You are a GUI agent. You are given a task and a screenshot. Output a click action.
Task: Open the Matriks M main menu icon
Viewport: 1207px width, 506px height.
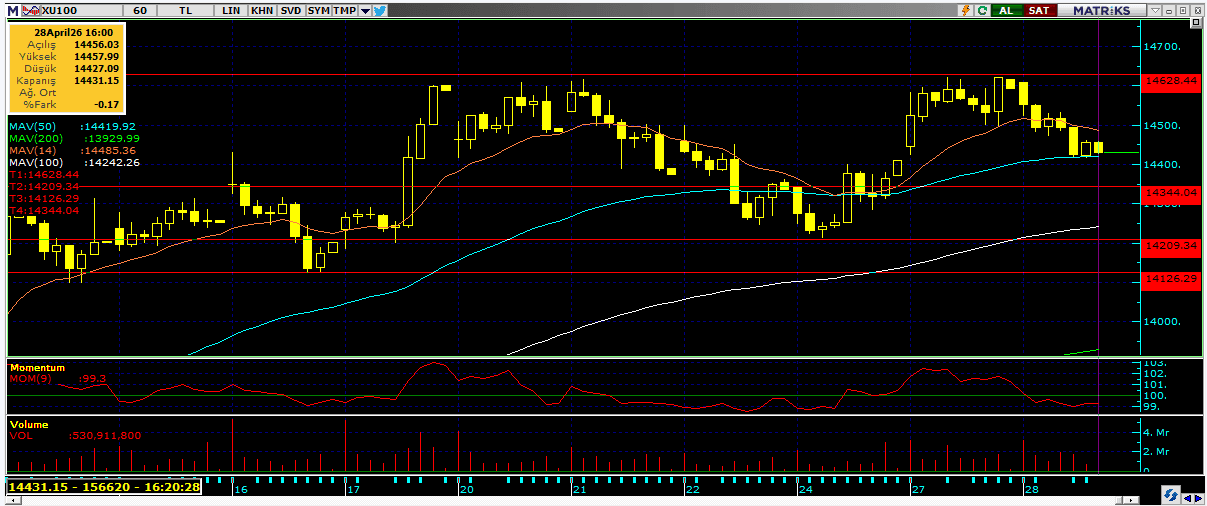pos(12,10)
